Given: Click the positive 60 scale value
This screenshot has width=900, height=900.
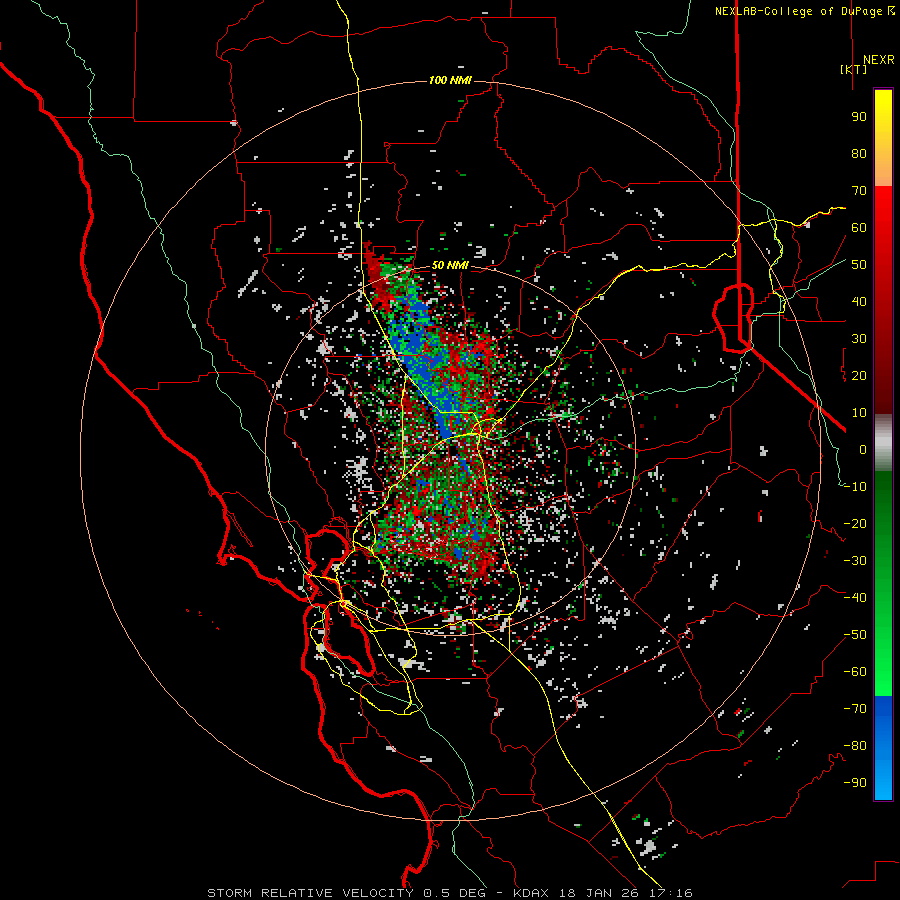Looking at the screenshot, I should (x=859, y=227).
